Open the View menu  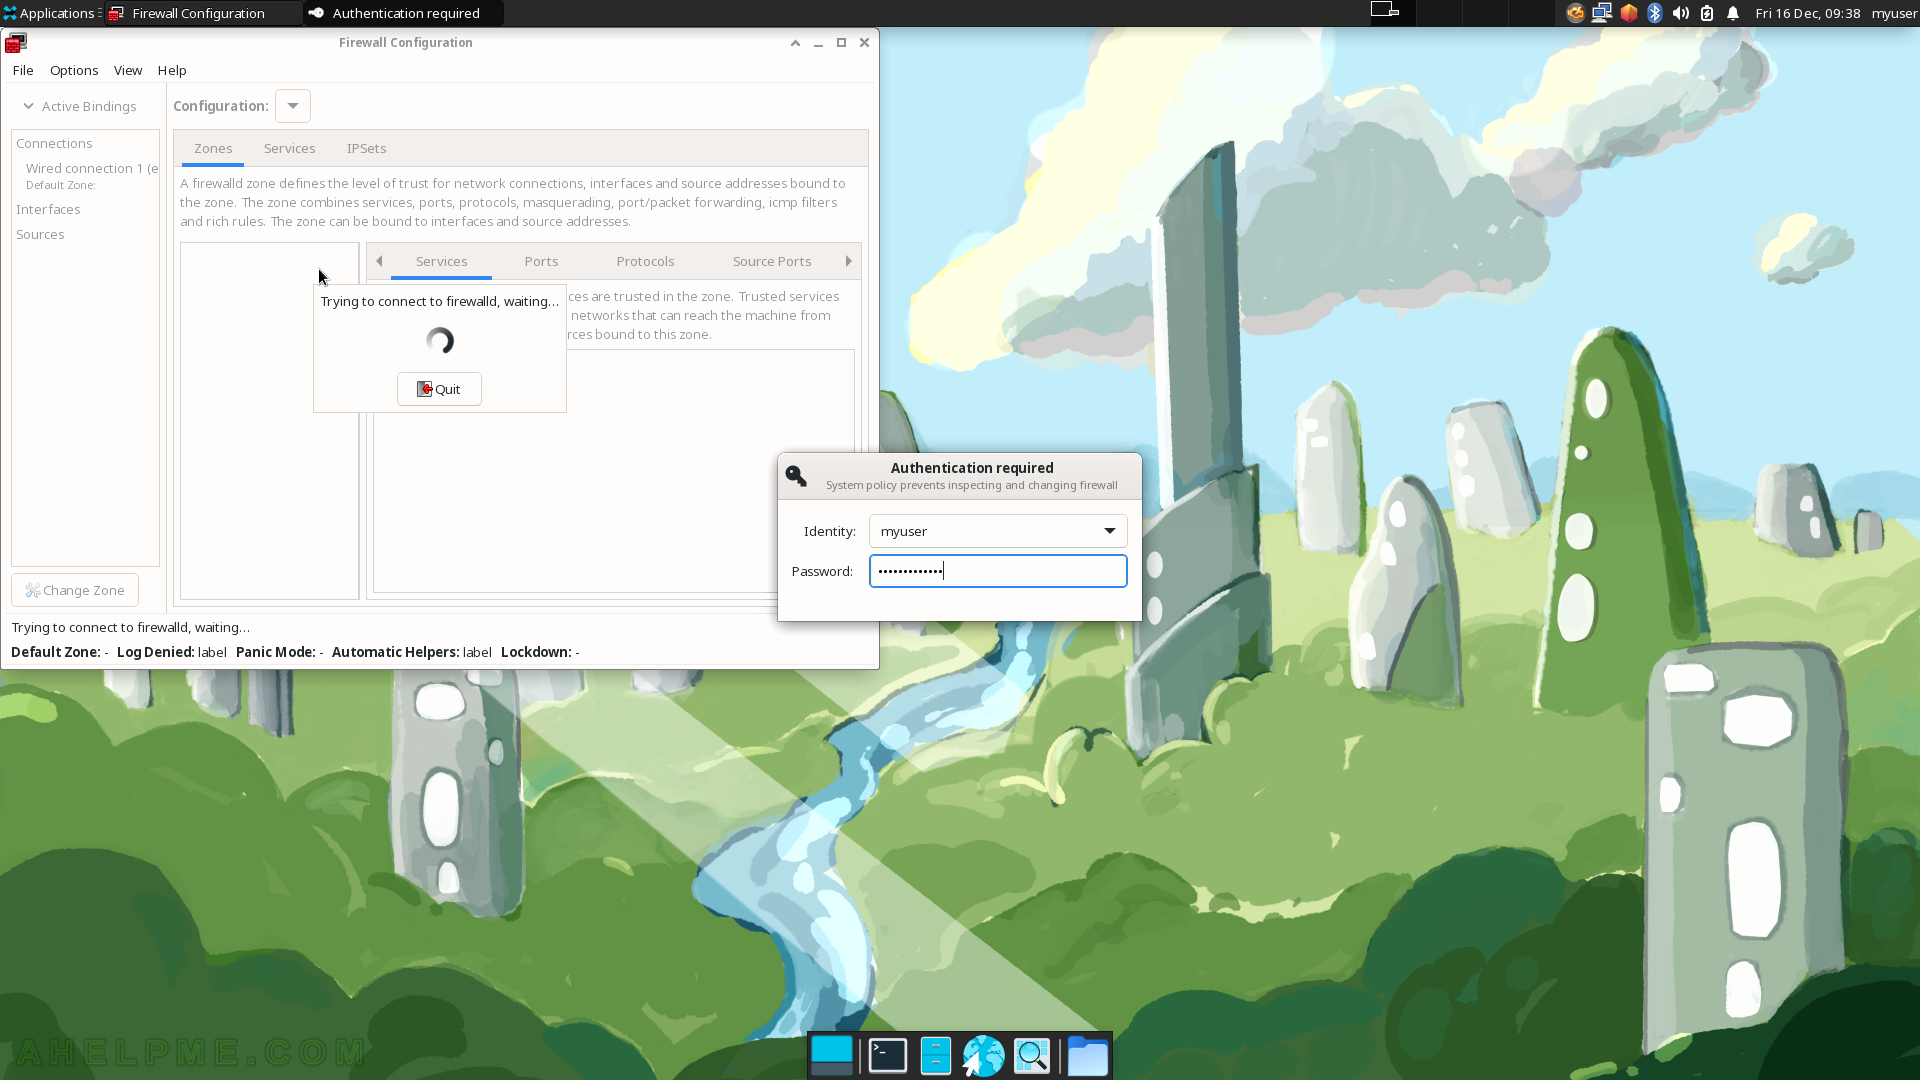pyautogui.click(x=128, y=70)
